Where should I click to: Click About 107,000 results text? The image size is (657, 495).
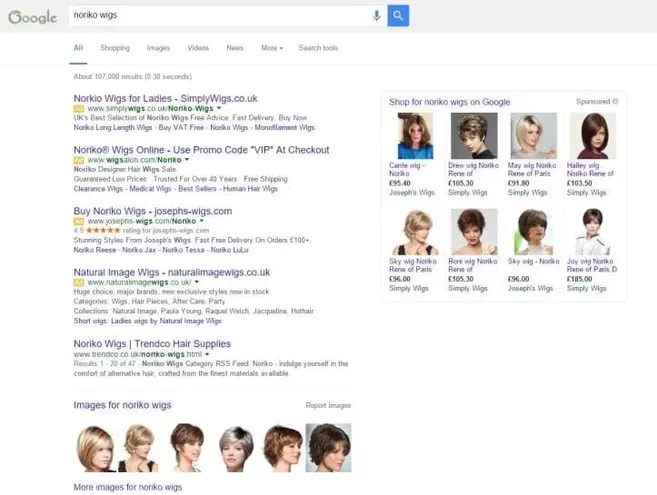(133, 76)
